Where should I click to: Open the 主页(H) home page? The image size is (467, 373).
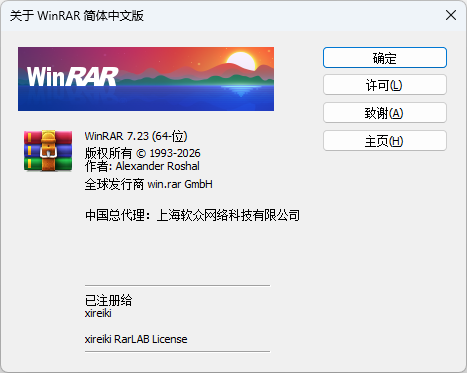point(385,141)
